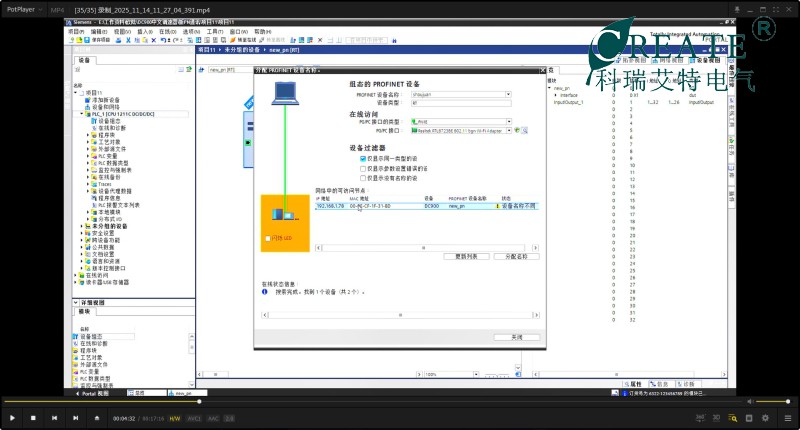
Task: Click the 更新列表 button
Action: [x=466, y=257]
